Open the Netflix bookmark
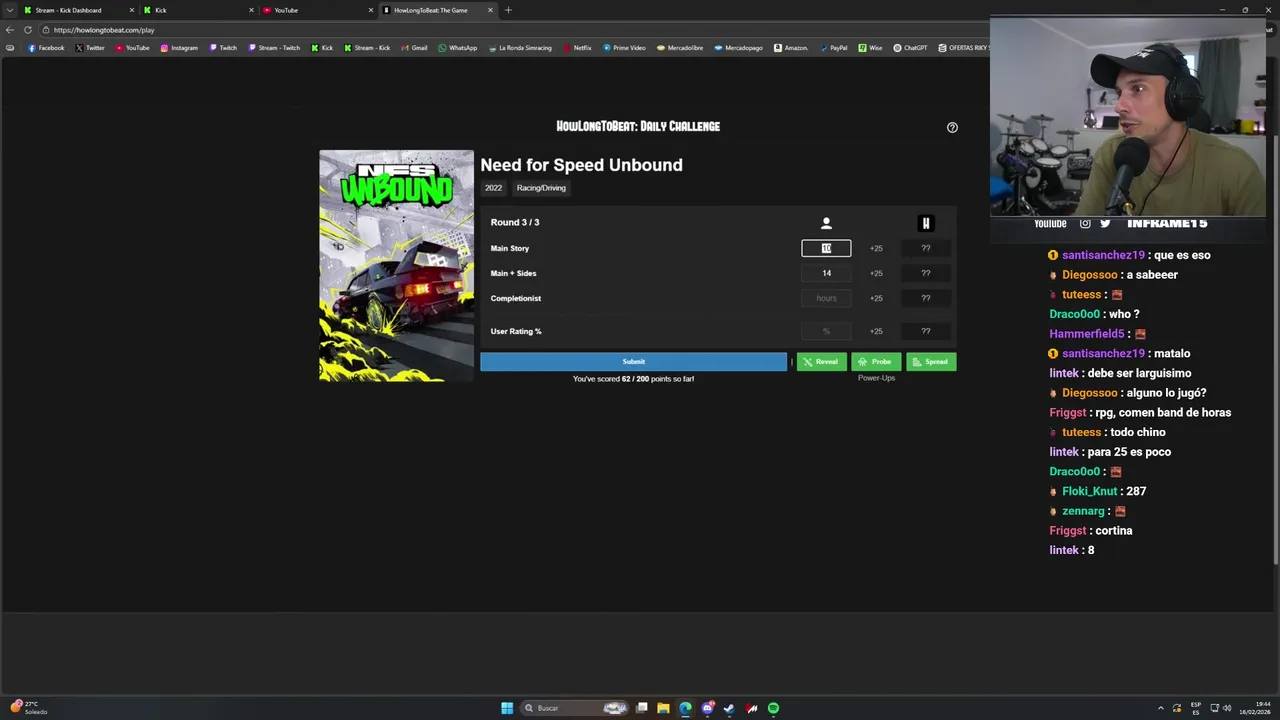Image resolution: width=1280 pixels, height=720 pixels. pyautogui.click(x=577, y=48)
